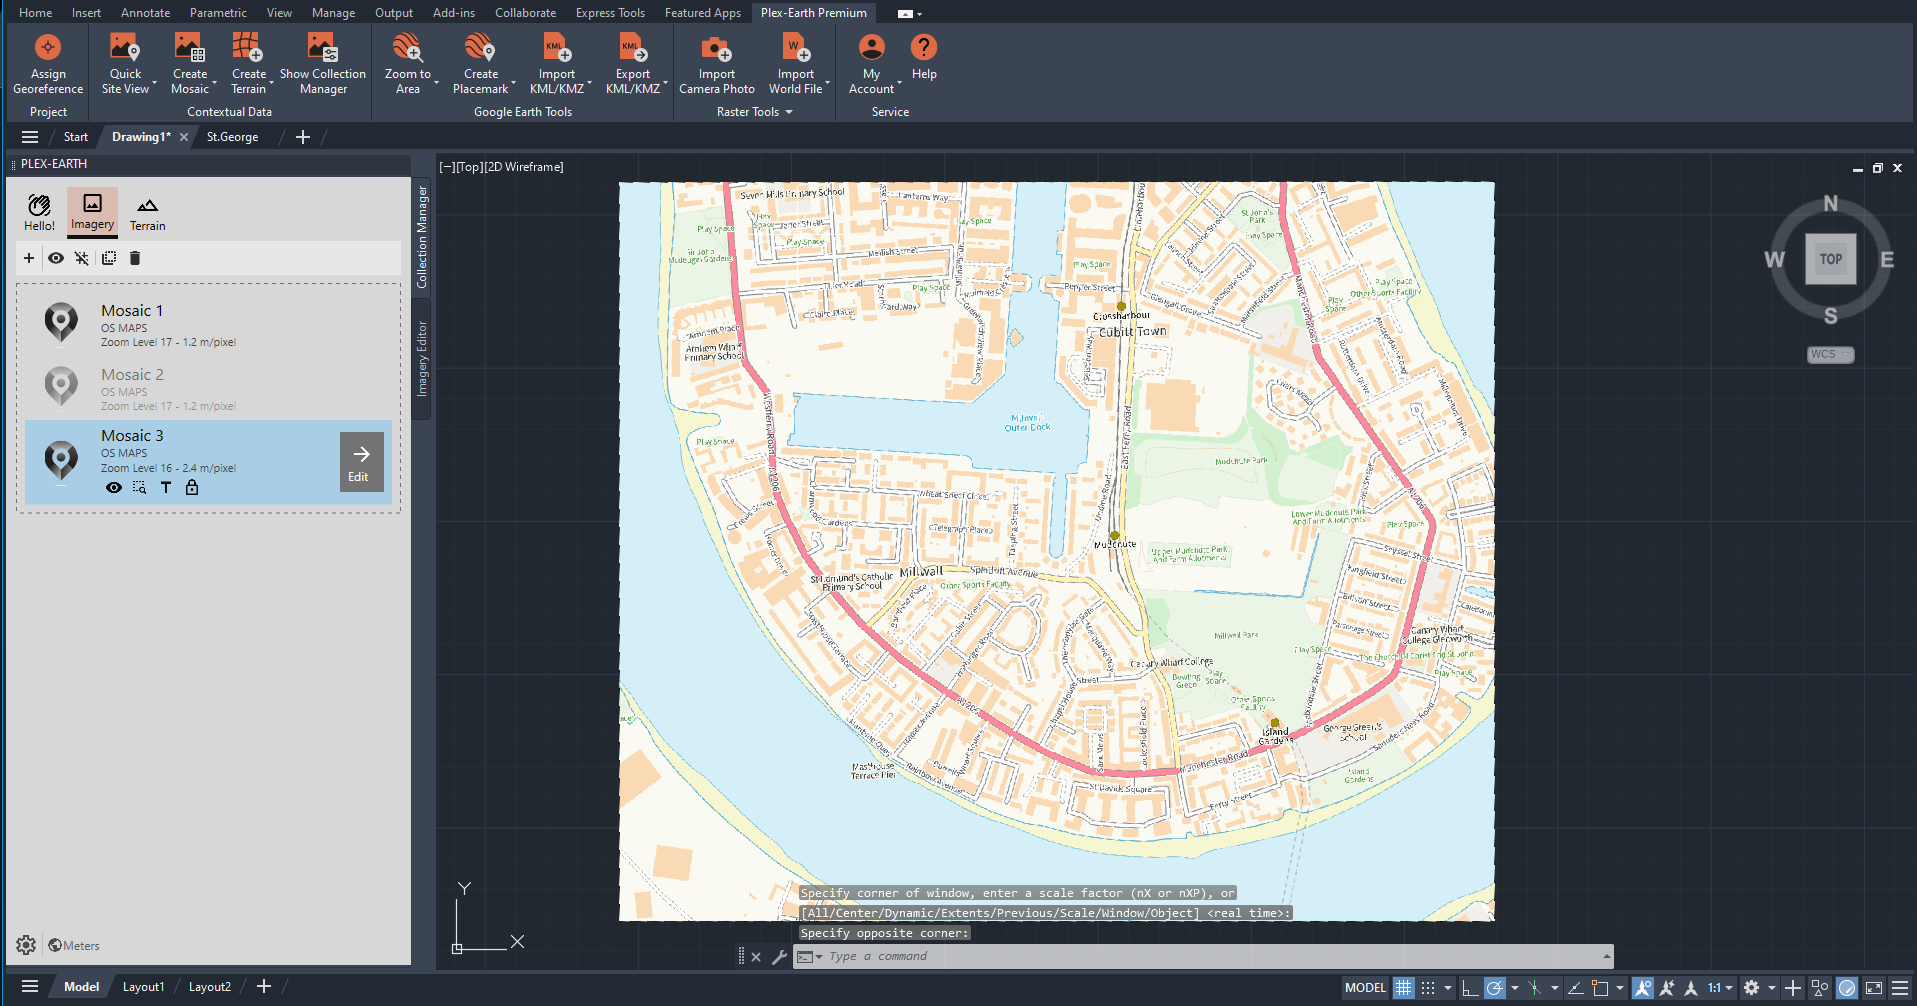The image size is (1917, 1006).
Task: Switch to Layout1 tab
Action: click(x=143, y=987)
